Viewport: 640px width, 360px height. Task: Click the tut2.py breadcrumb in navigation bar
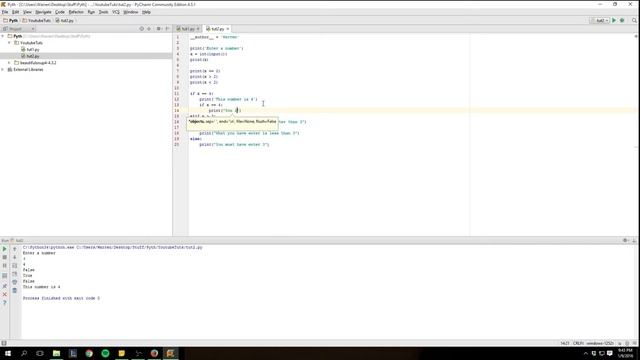[64, 20]
